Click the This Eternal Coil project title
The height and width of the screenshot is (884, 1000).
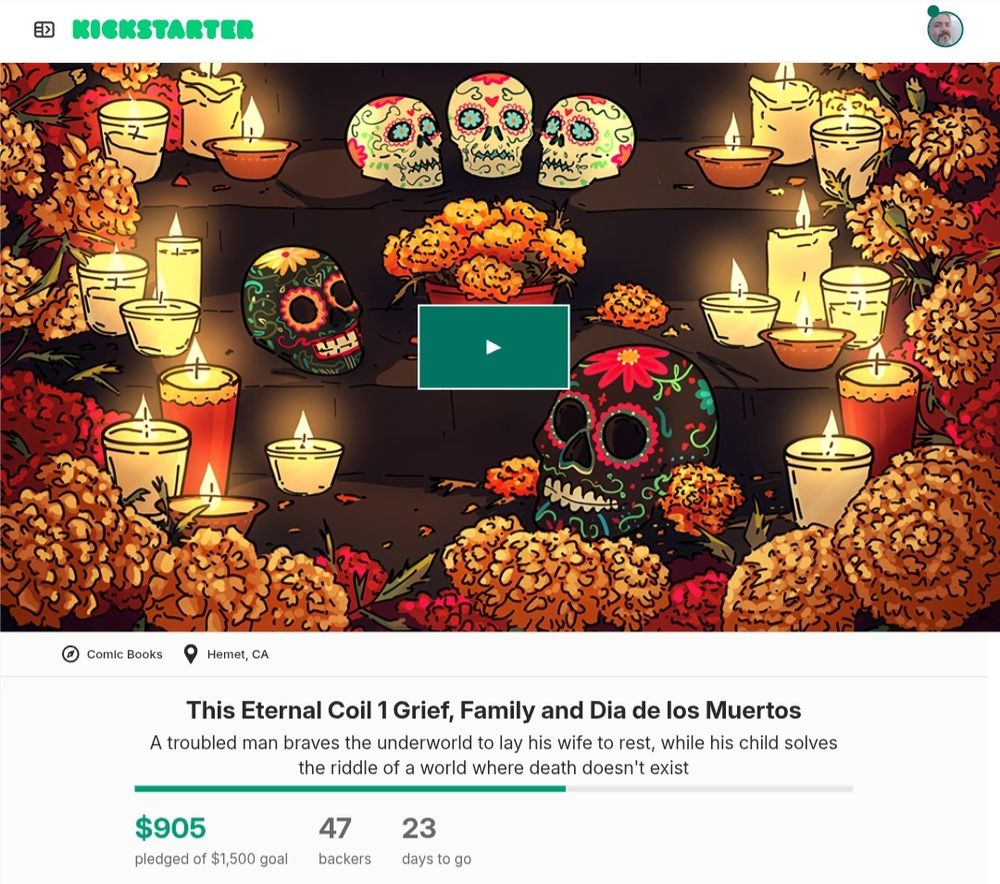[494, 710]
